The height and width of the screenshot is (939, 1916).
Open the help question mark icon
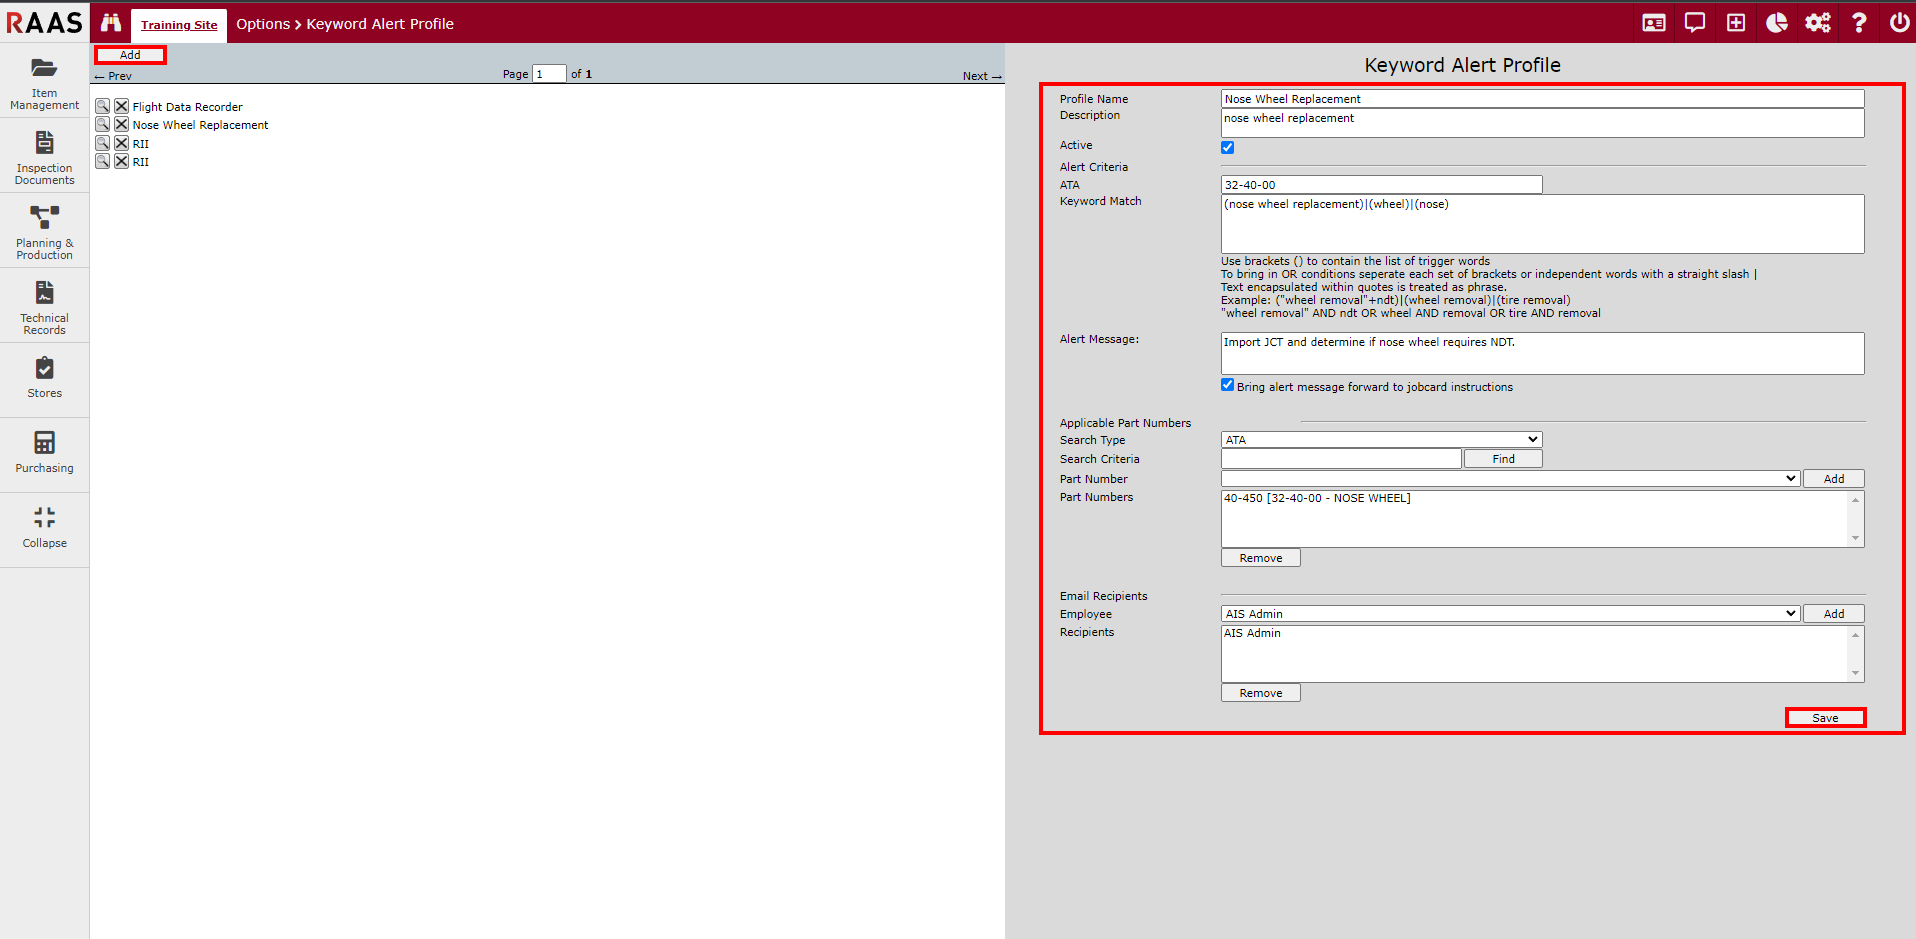tap(1858, 23)
